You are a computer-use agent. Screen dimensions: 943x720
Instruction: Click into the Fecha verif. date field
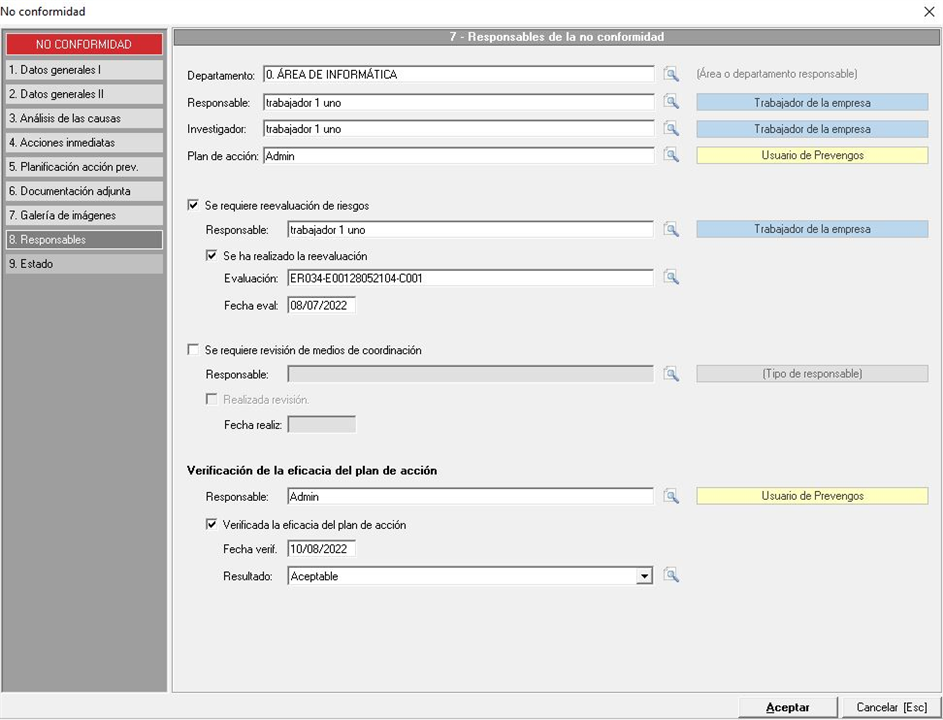point(321,549)
